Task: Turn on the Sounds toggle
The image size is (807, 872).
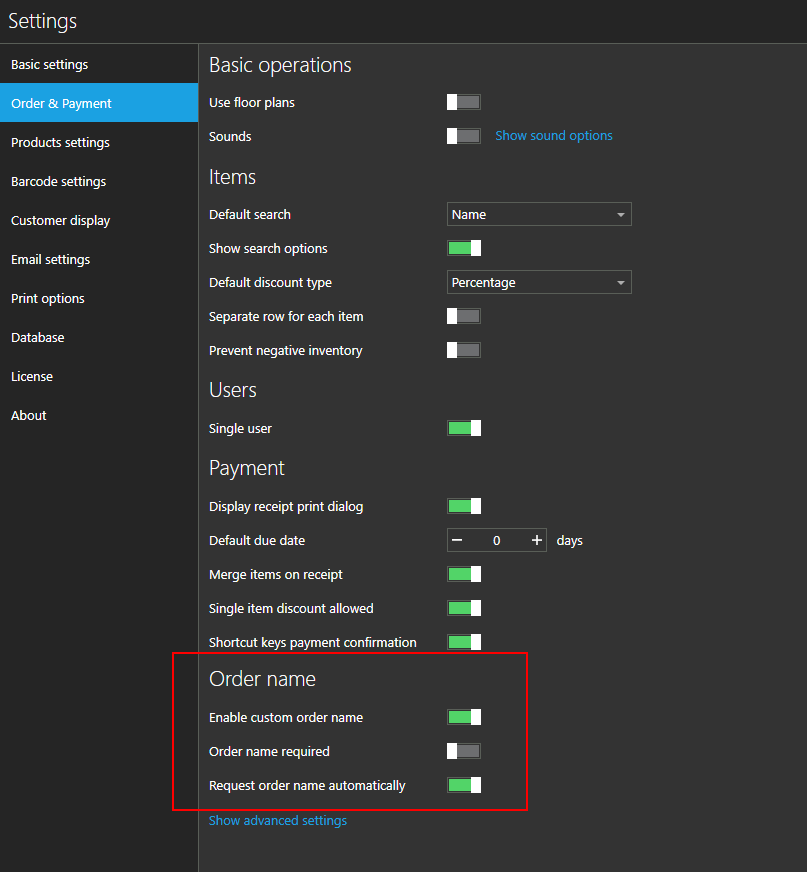Action: coord(463,136)
